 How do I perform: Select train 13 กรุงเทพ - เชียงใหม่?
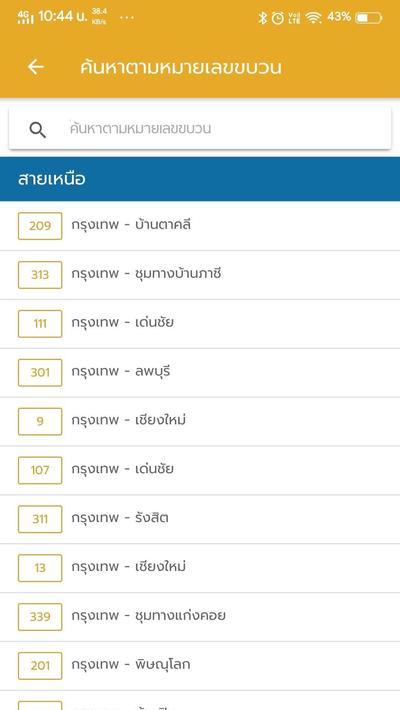(200, 568)
